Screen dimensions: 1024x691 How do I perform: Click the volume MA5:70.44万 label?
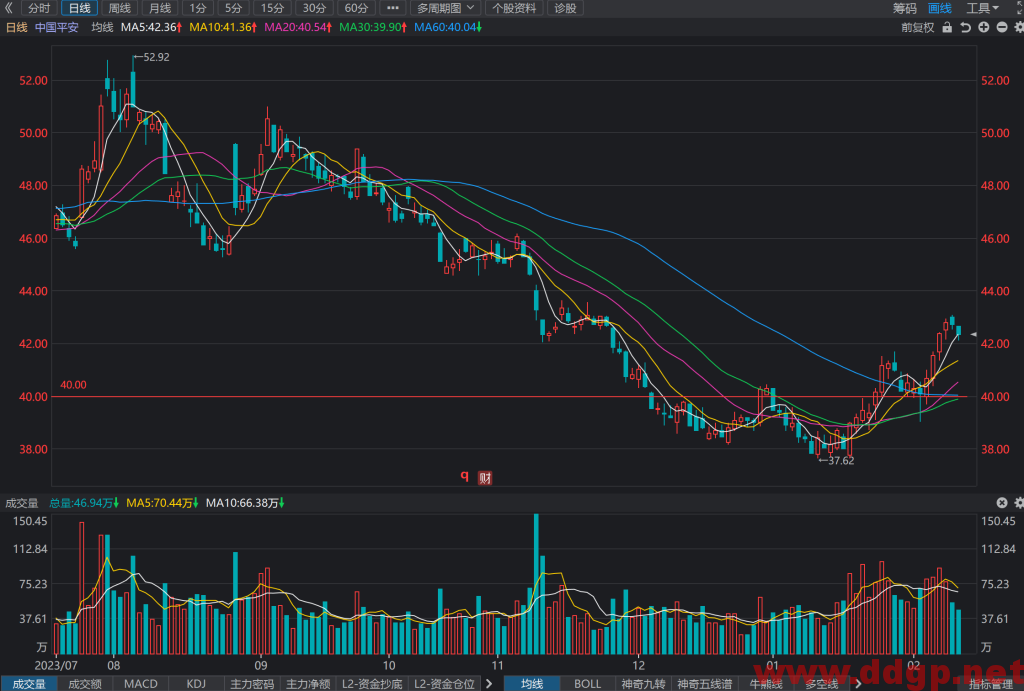pos(162,502)
